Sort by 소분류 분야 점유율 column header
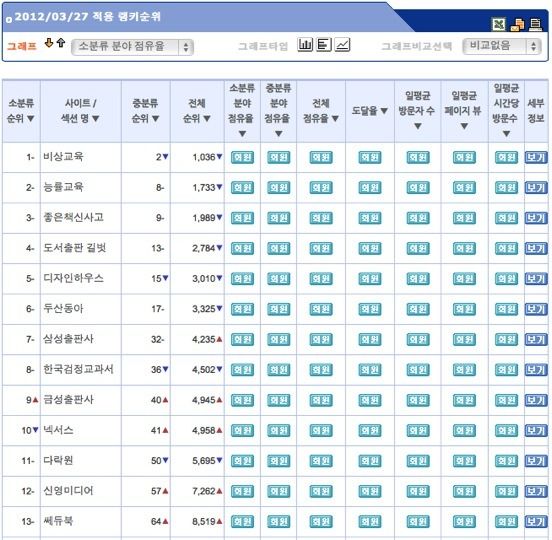552x540 pixels. pyautogui.click(x=242, y=111)
